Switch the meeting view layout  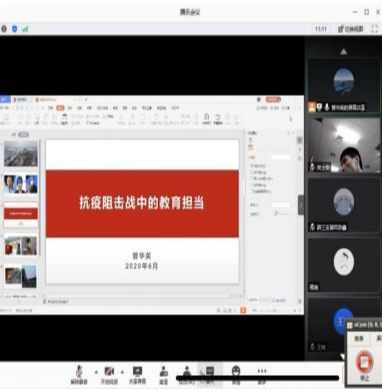pyautogui.click(x=350, y=29)
